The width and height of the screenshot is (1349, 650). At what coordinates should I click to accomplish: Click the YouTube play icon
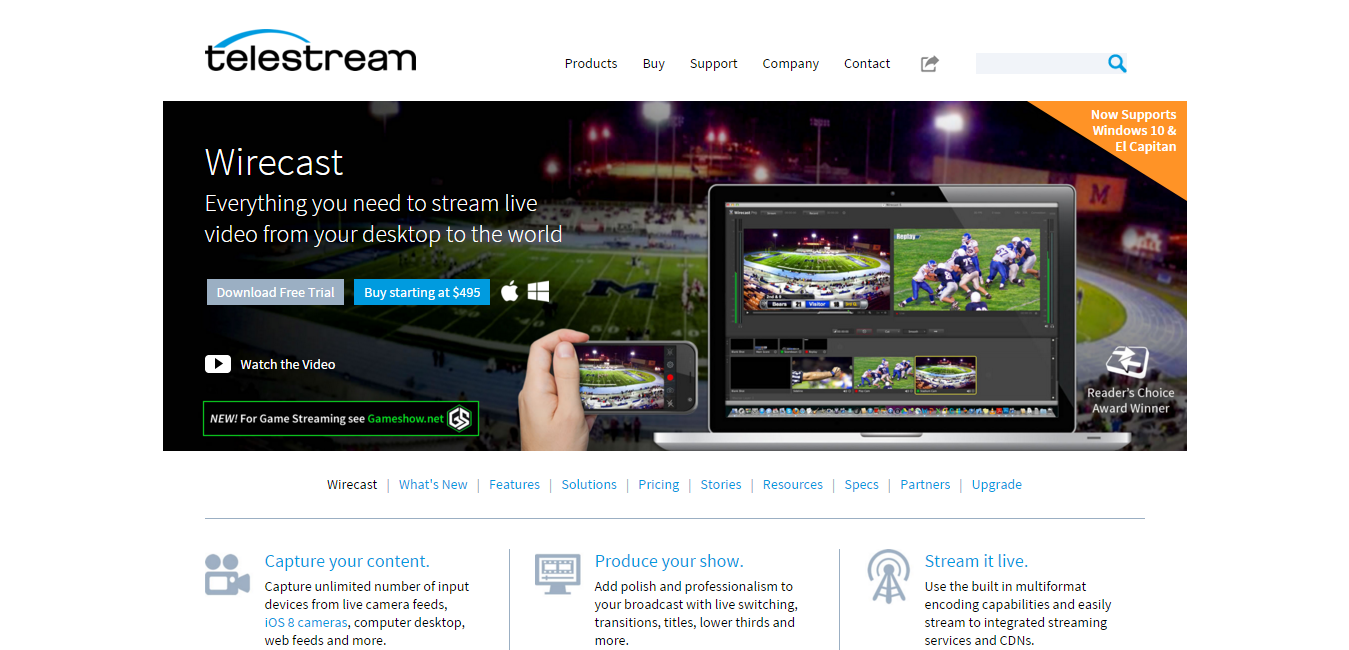point(218,364)
